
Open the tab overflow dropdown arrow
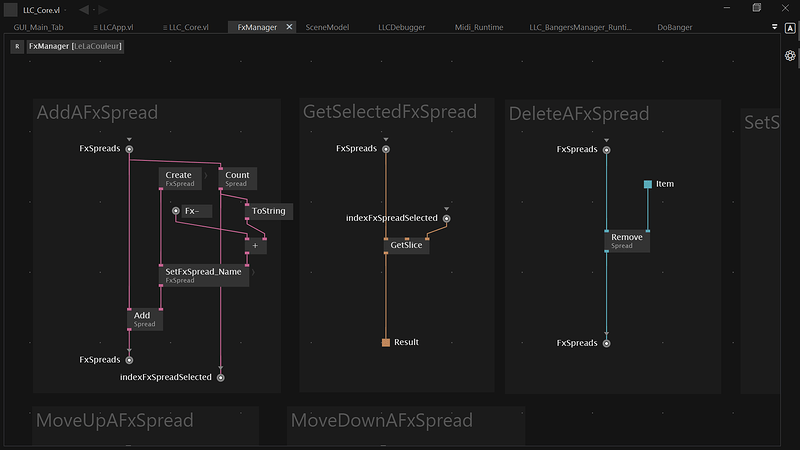pyautogui.click(x=775, y=28)
